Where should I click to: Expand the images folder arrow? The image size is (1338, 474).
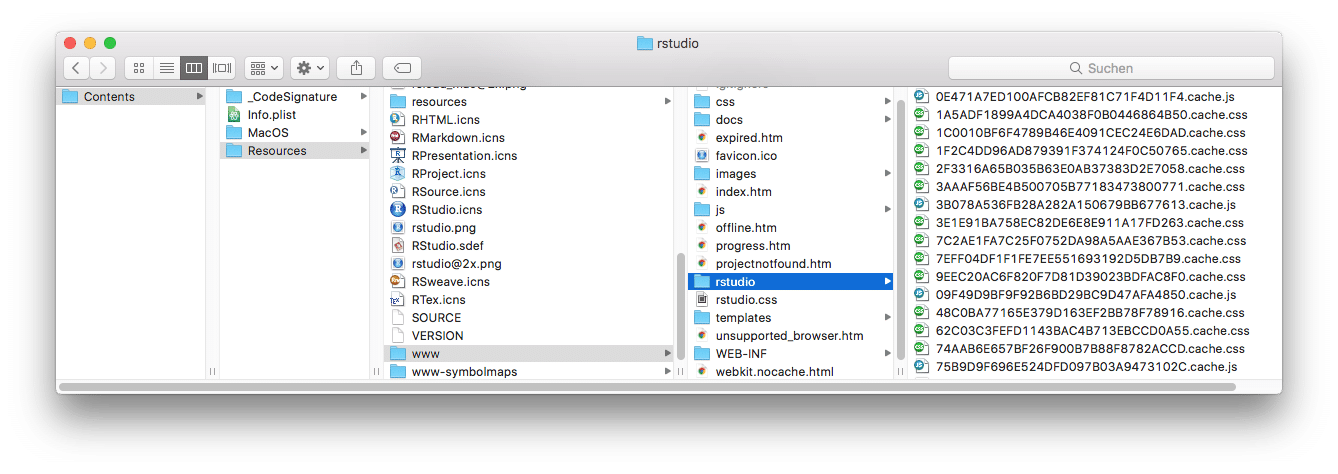(x=886, y=174)
